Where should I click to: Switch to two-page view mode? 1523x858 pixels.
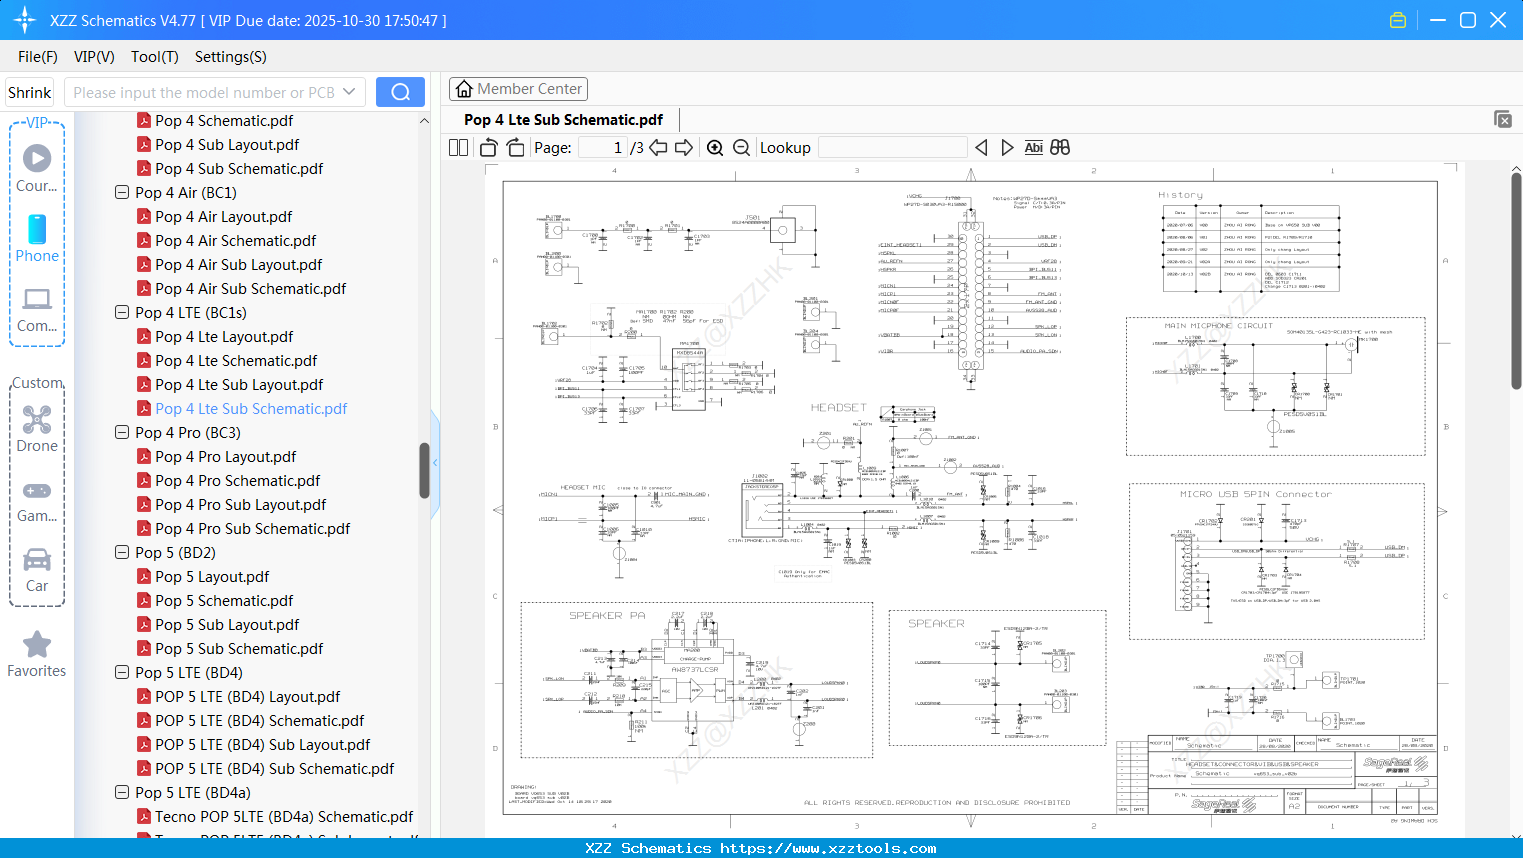coord(457,147)
